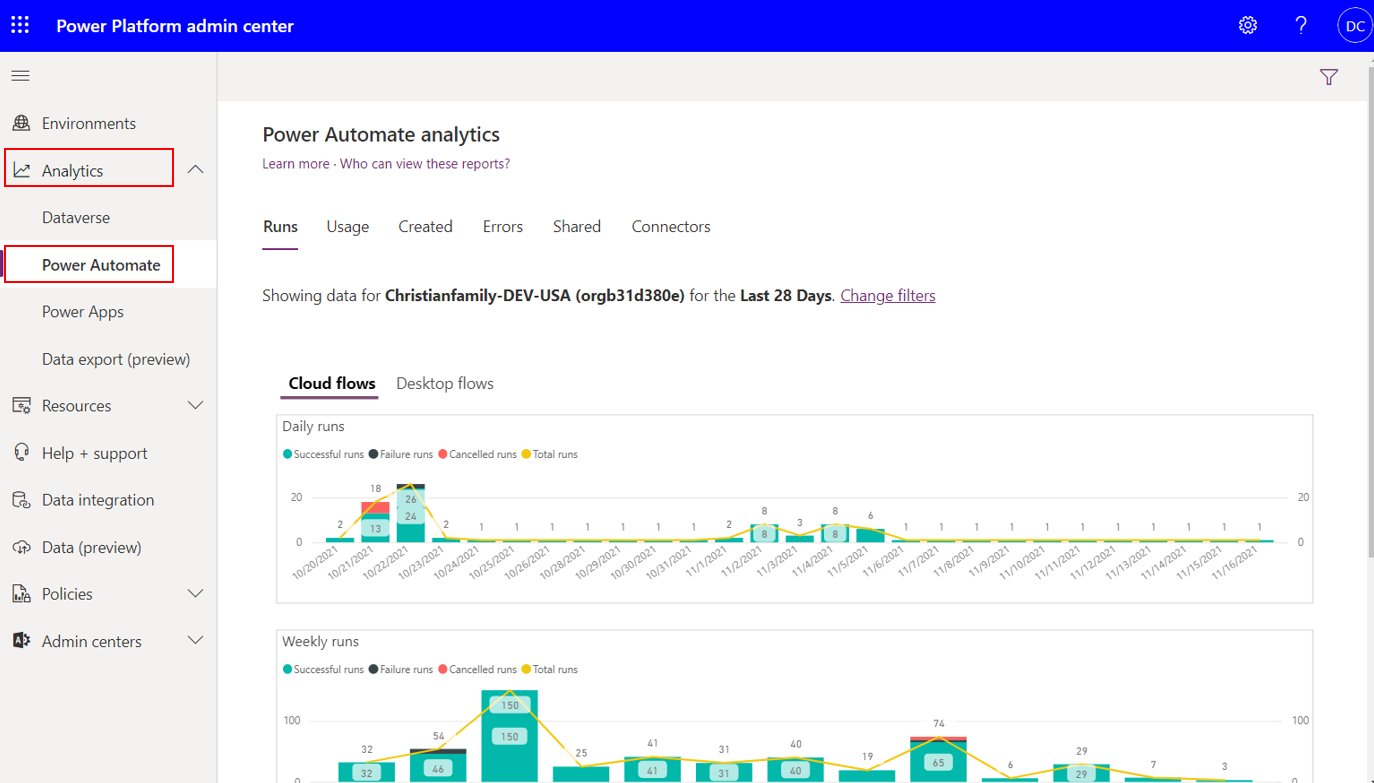
Task: Open the Learn more link
Action: 295,163
